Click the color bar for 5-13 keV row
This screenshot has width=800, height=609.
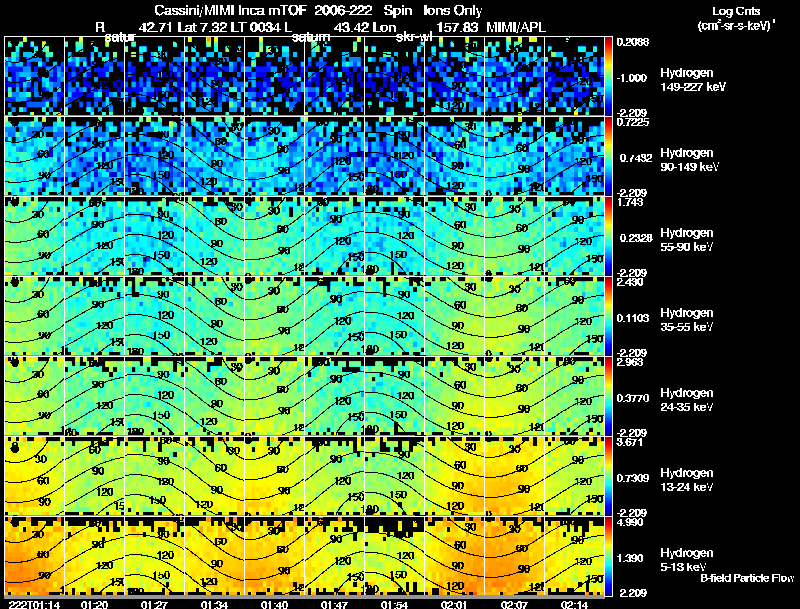608,556
